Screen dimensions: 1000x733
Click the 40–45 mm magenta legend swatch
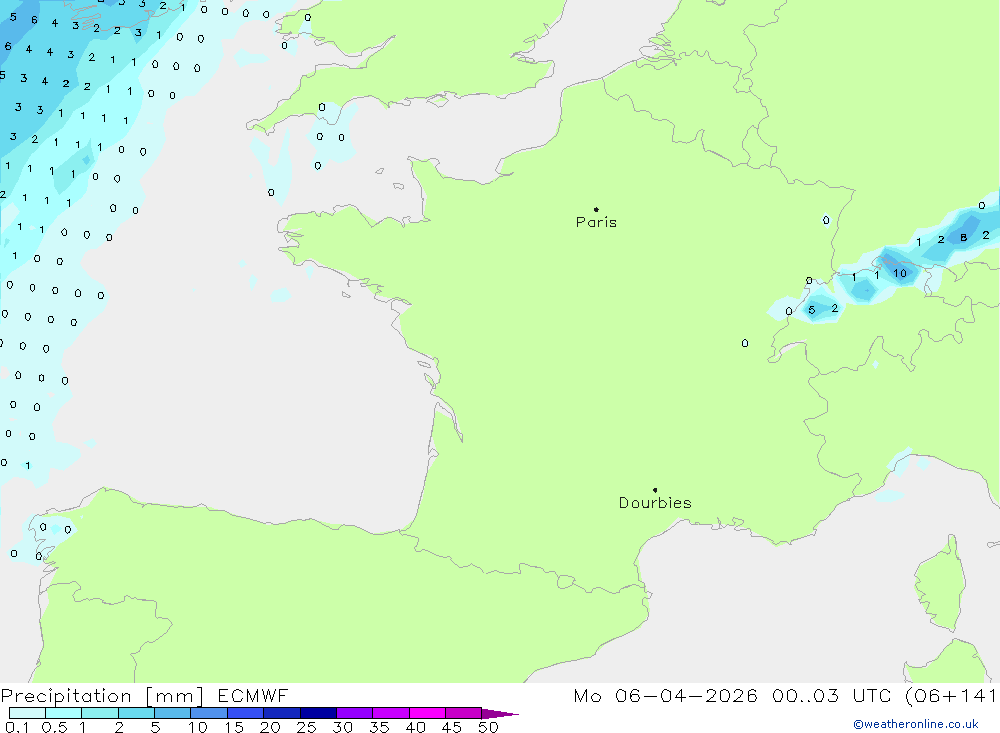click(427, 713)
